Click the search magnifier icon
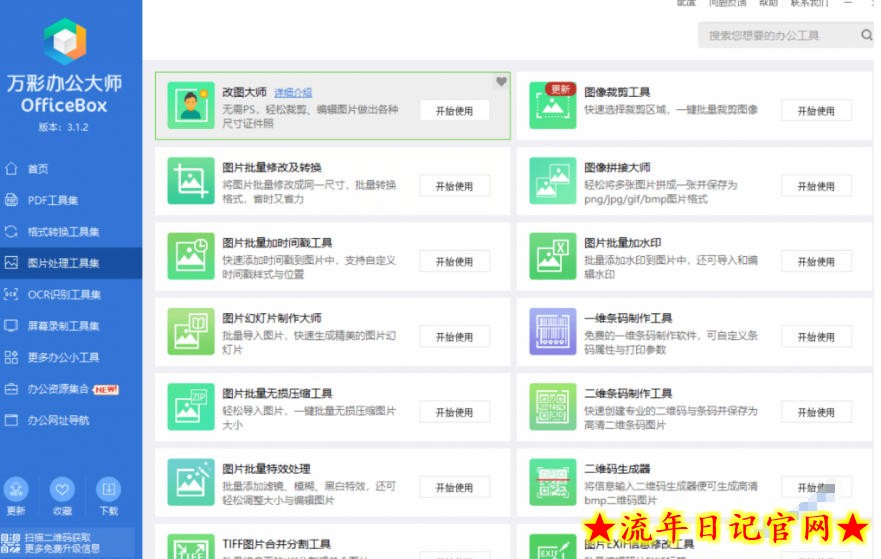The height and width of the screenshot is (559, 881). pyautogui.click(x=866, y=35)
